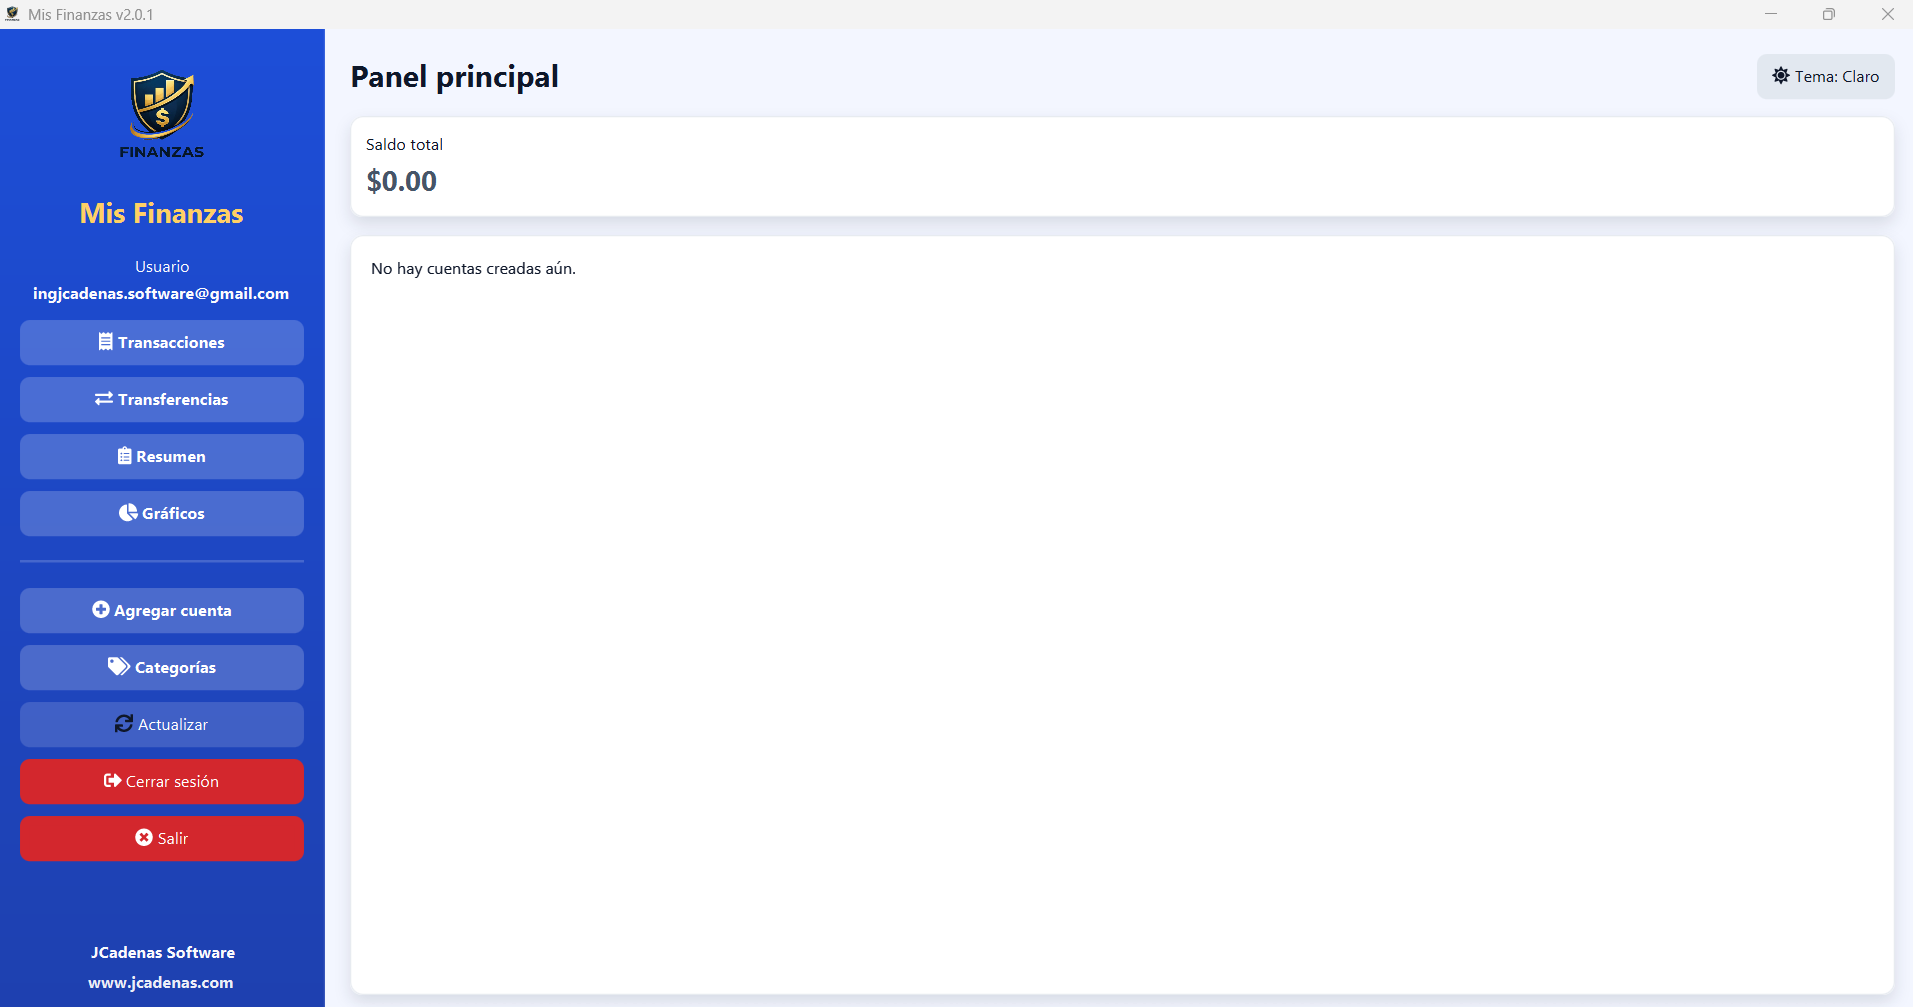Open the www.jcadenas.com website link
The image size is (1913, 1007).
pos(161,982)
